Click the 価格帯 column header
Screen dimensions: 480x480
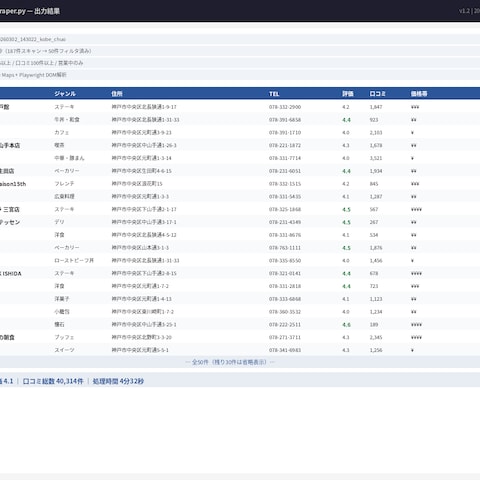(x=419, y=94)
